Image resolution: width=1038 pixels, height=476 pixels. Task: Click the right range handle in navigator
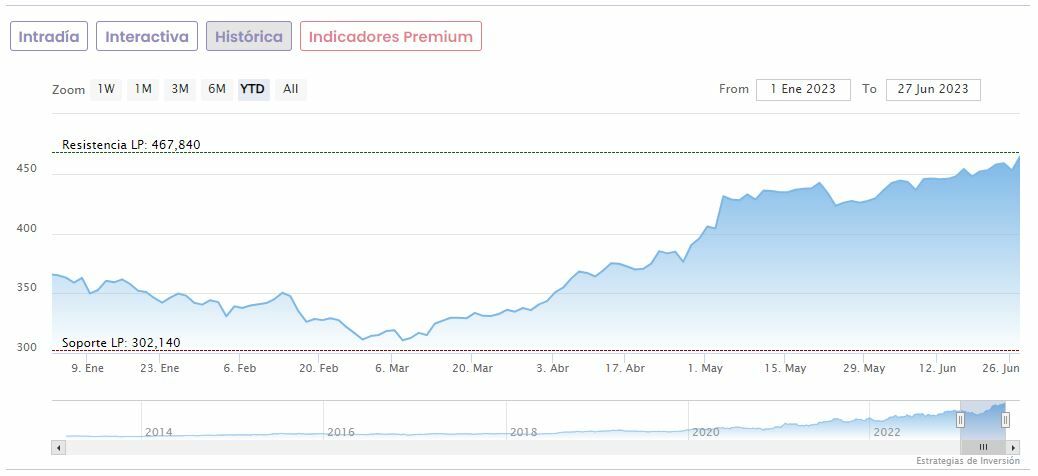click(1005, 420)
